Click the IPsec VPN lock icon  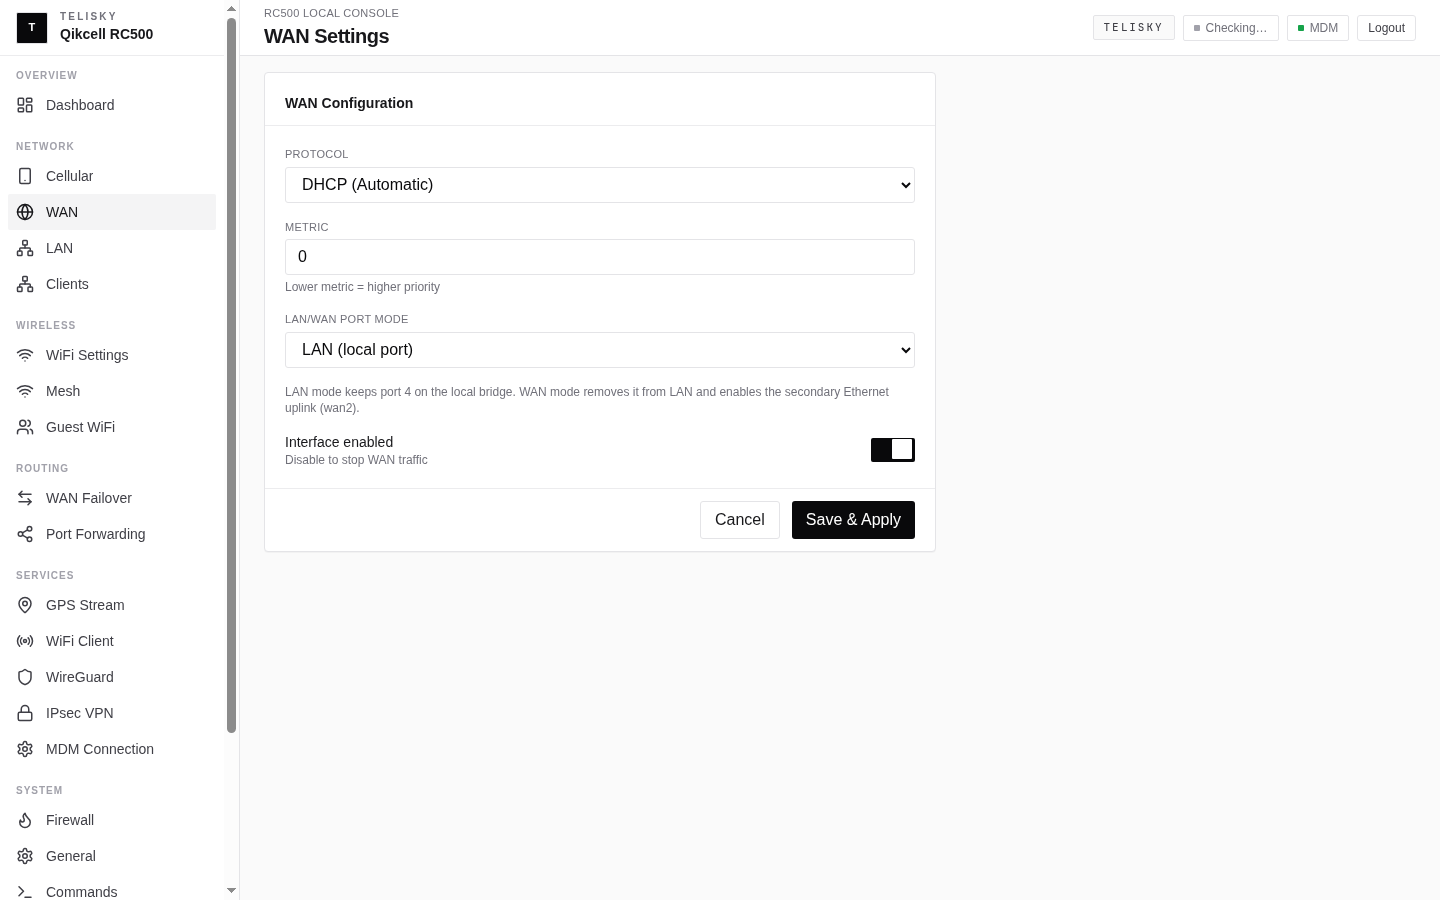click(x=25, y=713)
